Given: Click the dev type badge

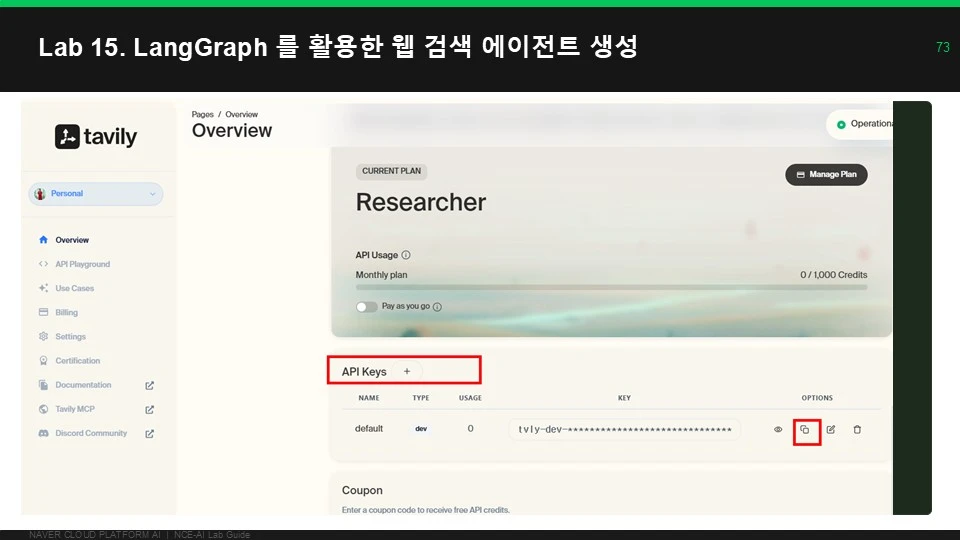Looking at the screenshot, I should point(421,429).
